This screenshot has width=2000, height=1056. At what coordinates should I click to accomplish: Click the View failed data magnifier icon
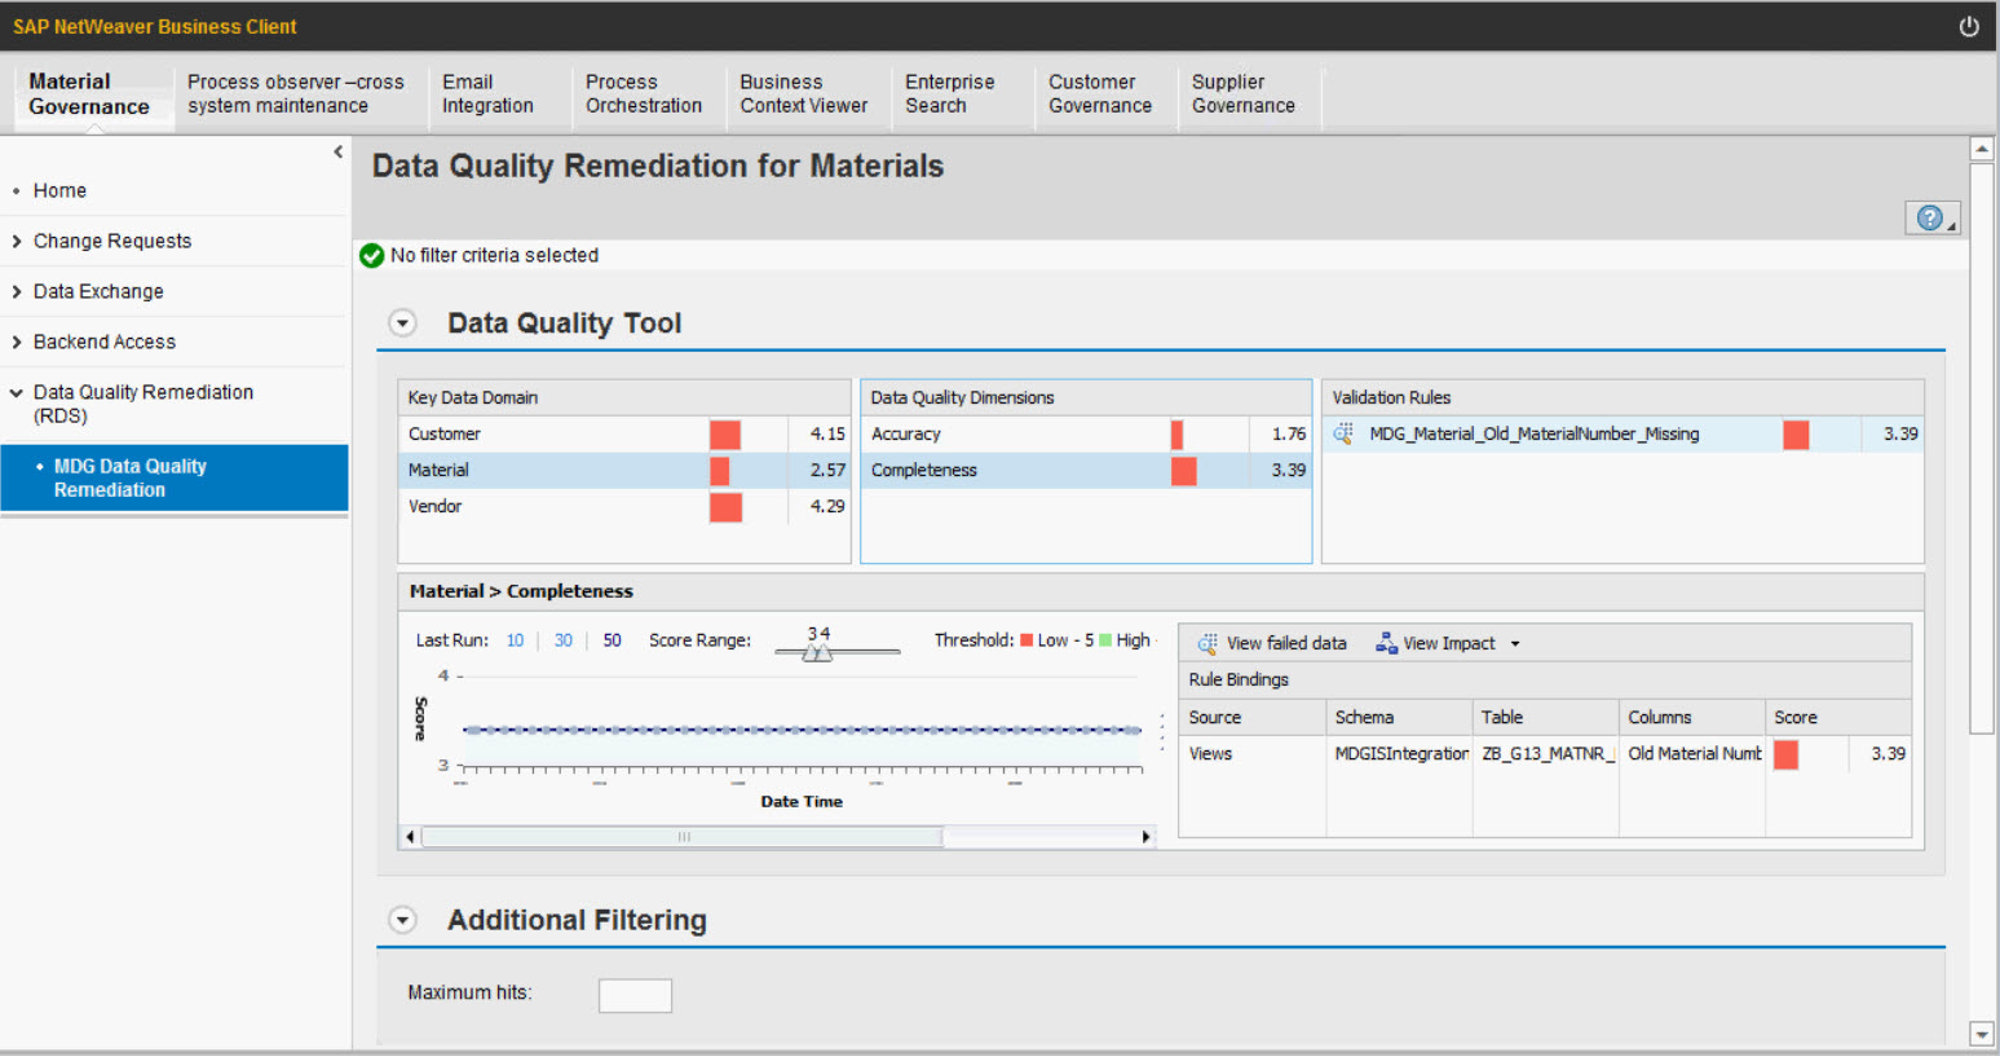click(x=1208, y=643)
